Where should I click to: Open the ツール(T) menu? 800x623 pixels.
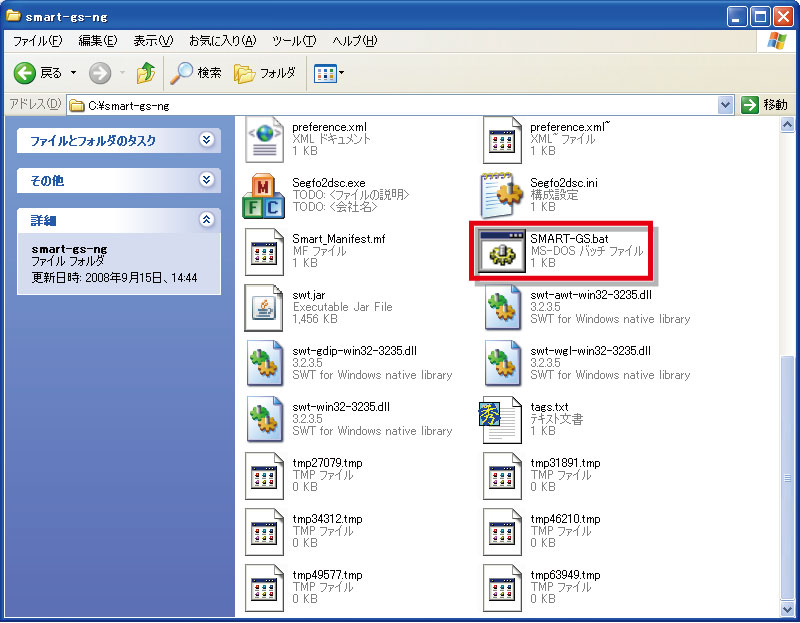point(294,41)
